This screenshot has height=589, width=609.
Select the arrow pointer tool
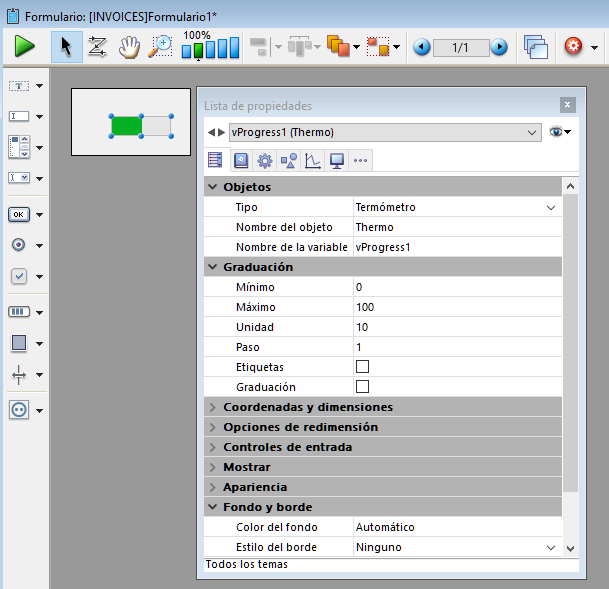(x=66, y=46)
